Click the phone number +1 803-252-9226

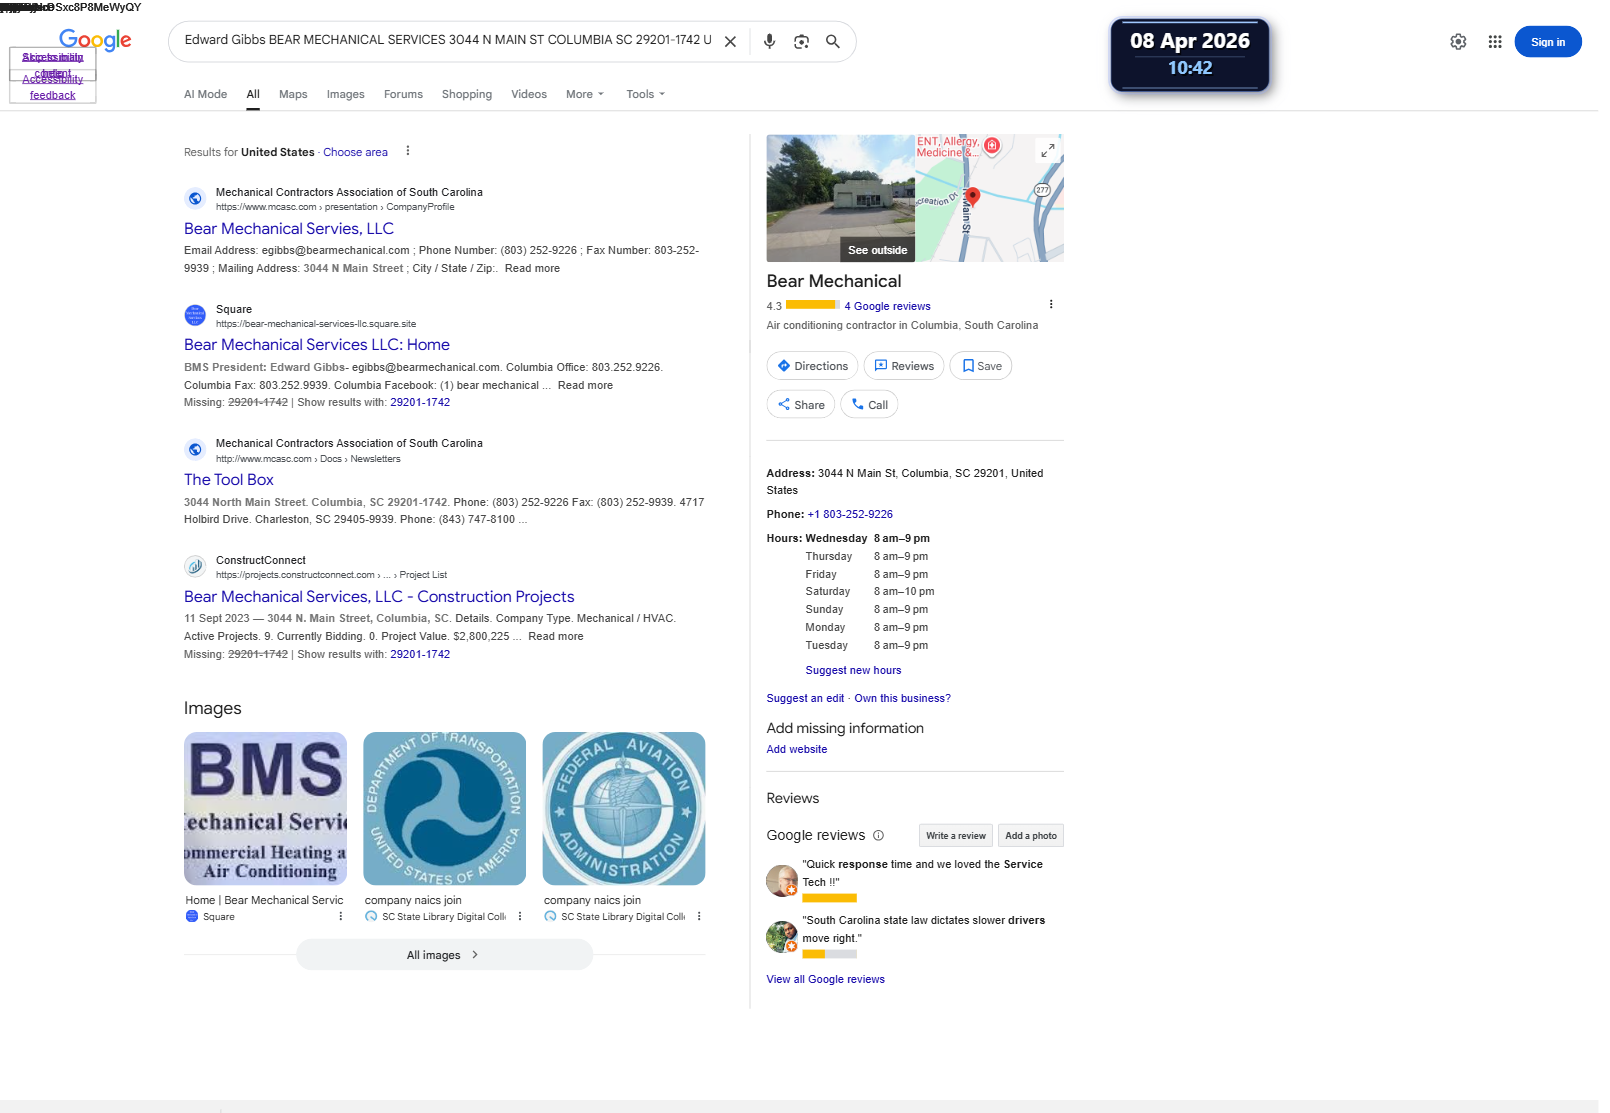coord(850,514)
